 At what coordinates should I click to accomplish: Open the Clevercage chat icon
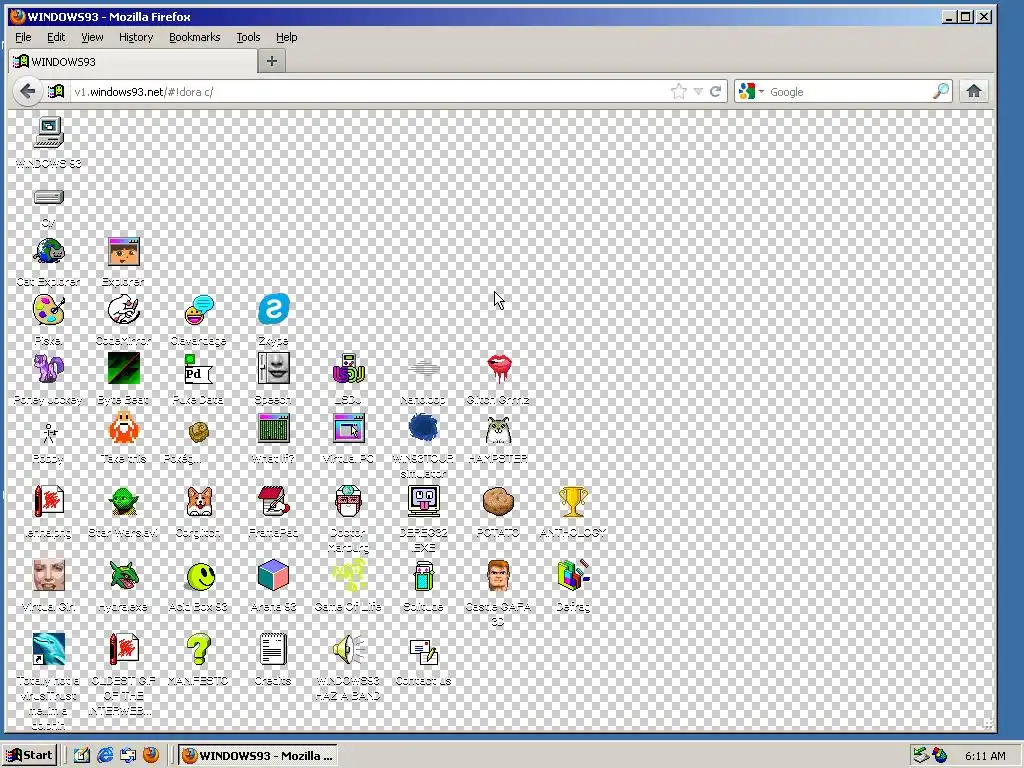pos(199,310)
